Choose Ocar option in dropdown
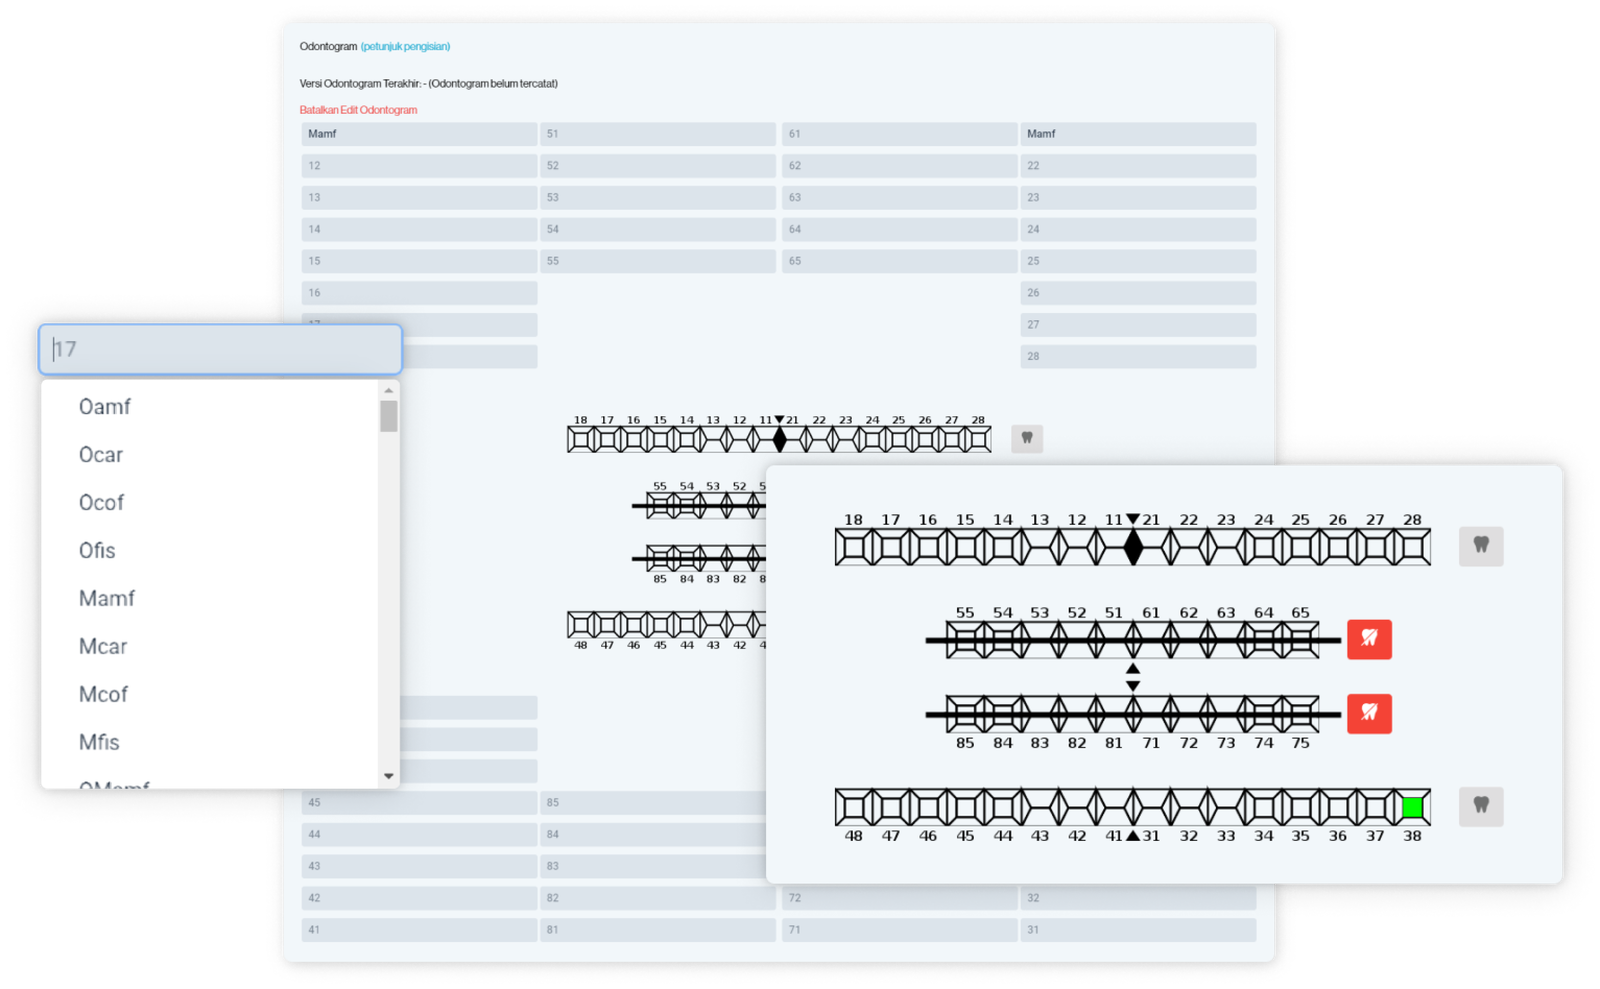 101,455
